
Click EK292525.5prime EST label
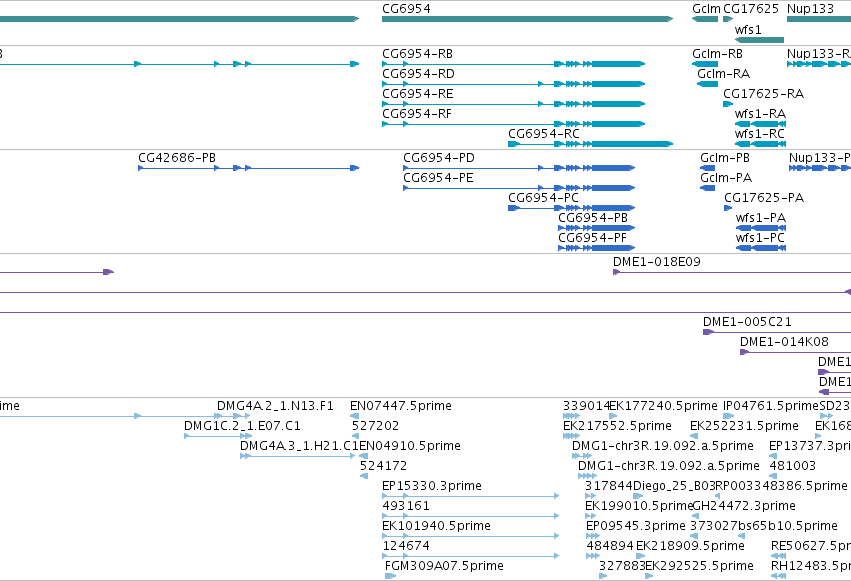tap(699, 566)
